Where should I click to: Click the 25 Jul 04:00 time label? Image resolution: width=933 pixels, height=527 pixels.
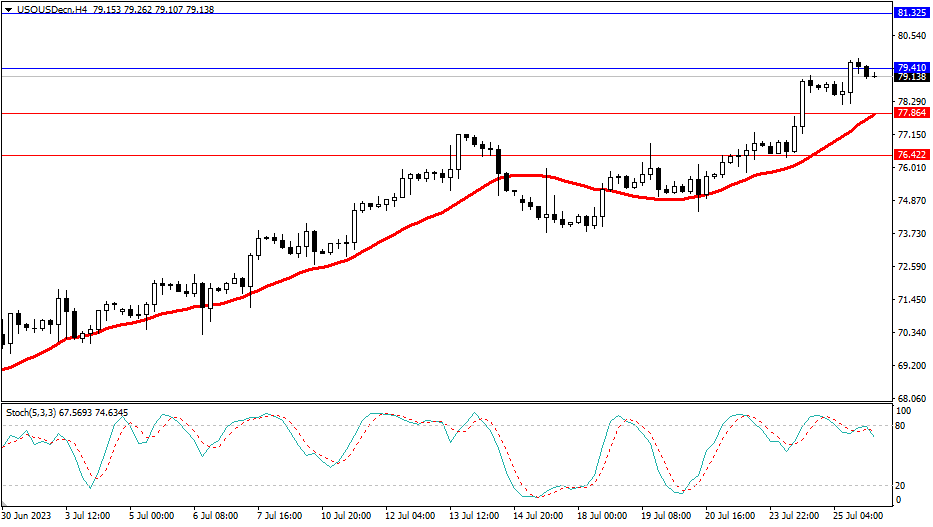coord(855,516)
